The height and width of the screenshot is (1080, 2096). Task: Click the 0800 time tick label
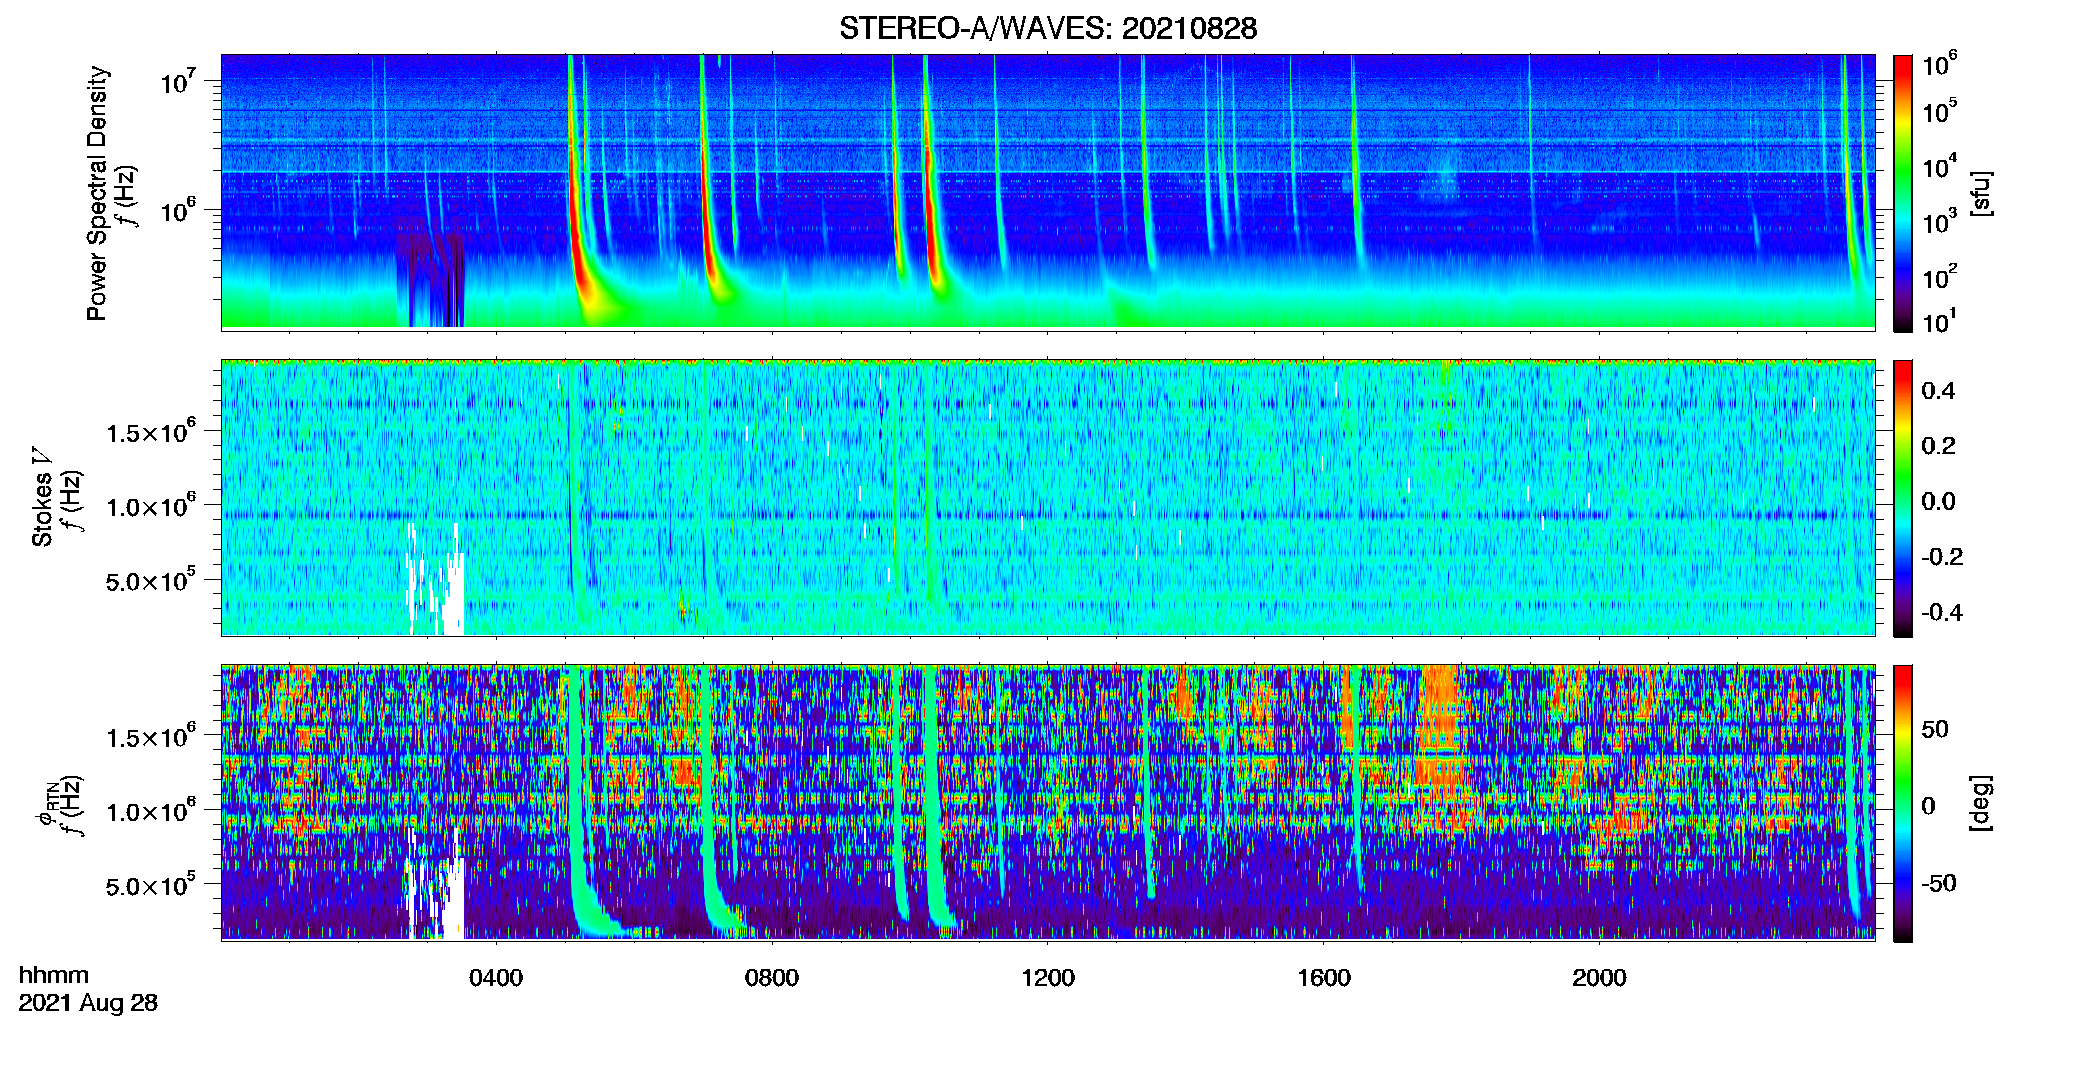772,977
